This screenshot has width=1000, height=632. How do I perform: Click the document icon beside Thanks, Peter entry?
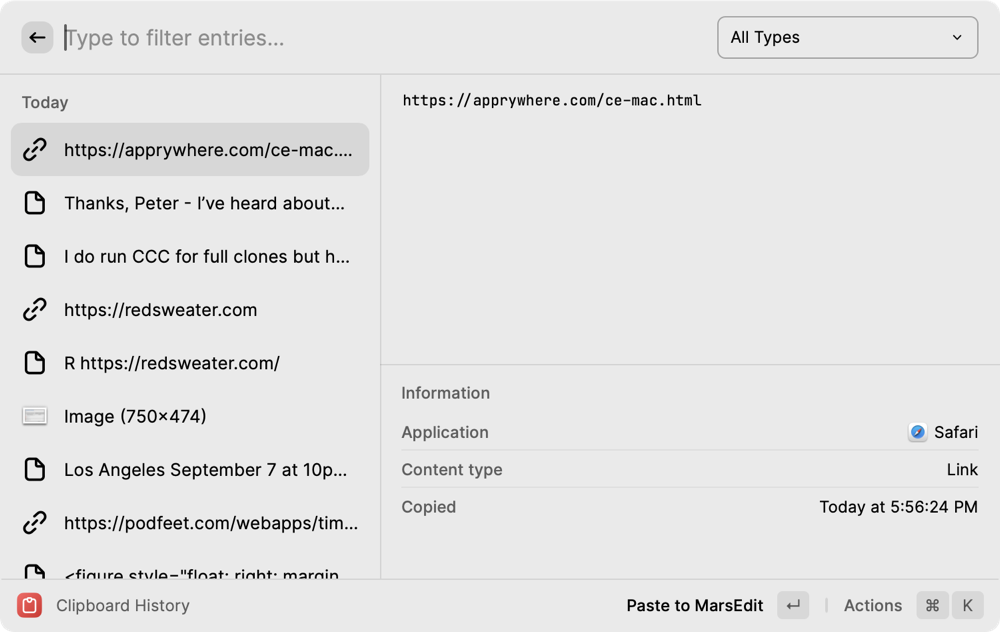pyautogui.click(x=35, y=203)
